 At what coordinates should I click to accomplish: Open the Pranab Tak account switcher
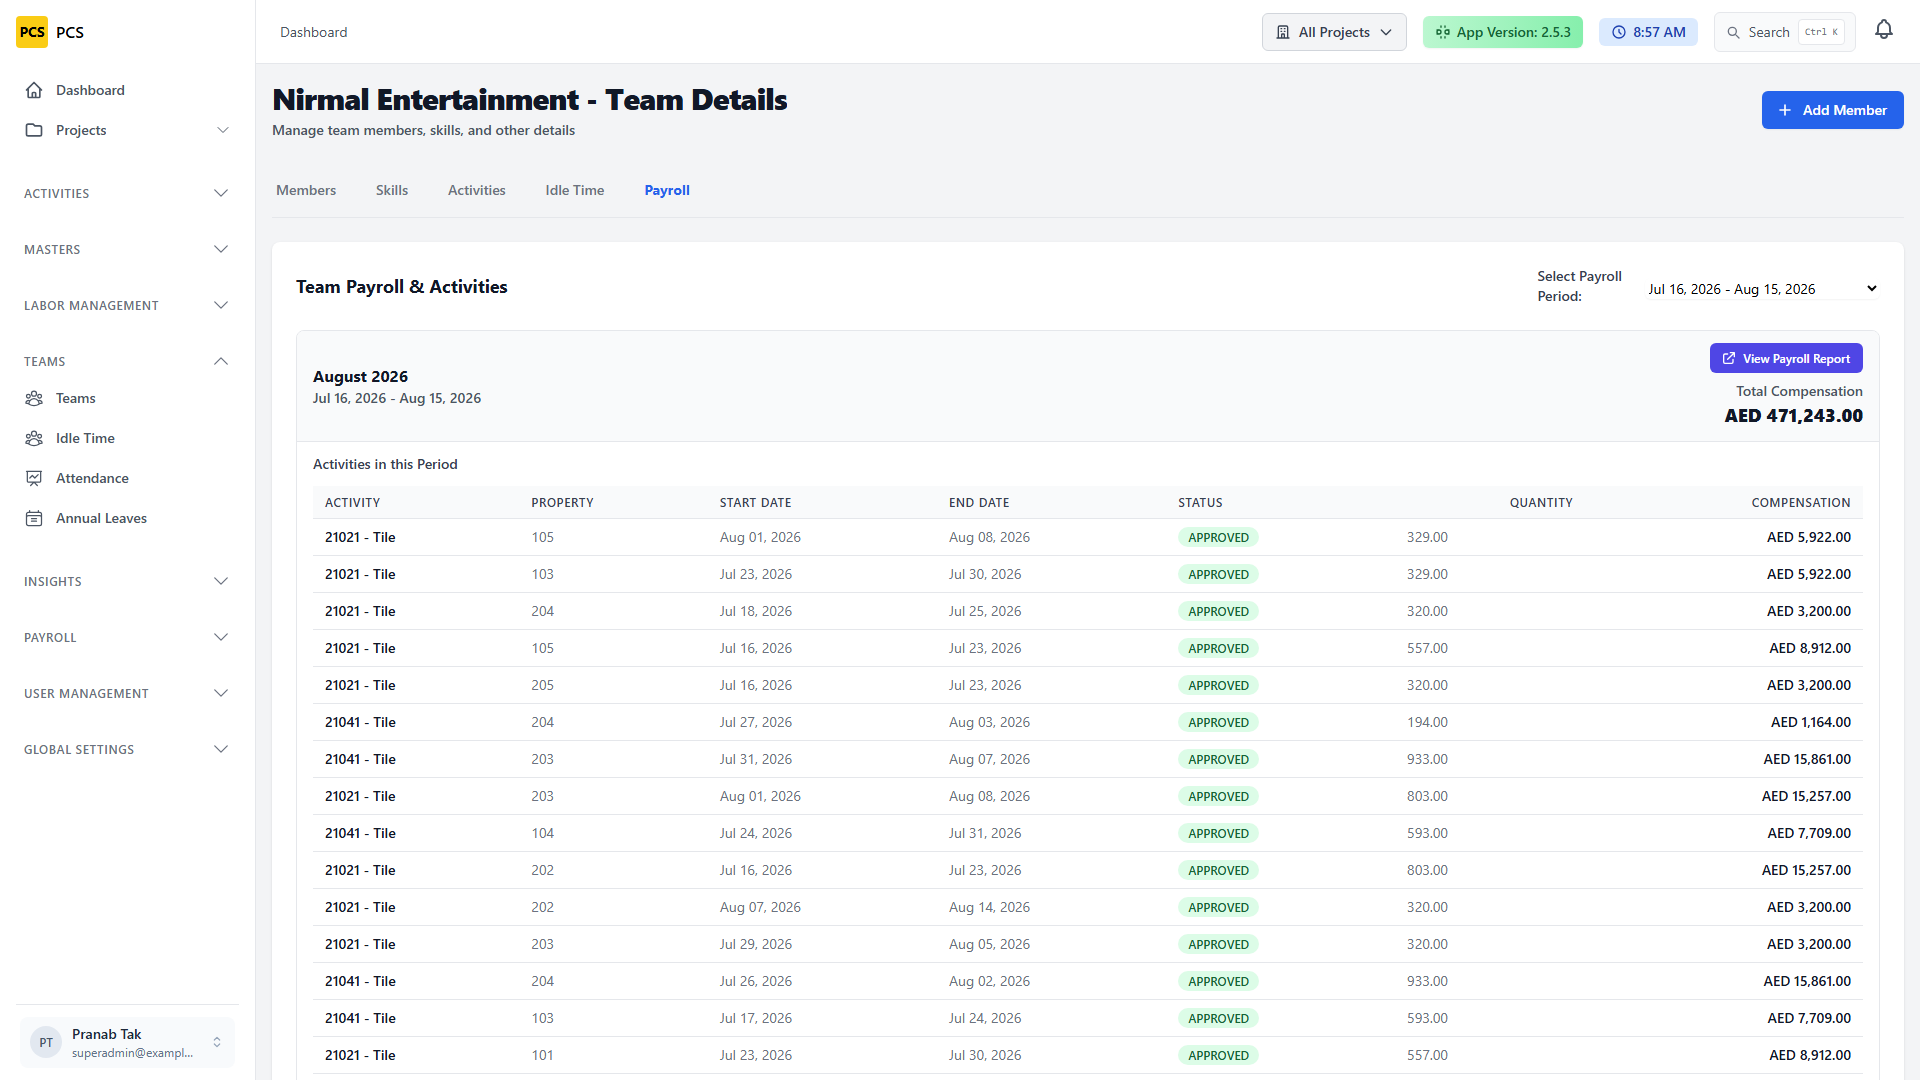(x=127, y=1042)
